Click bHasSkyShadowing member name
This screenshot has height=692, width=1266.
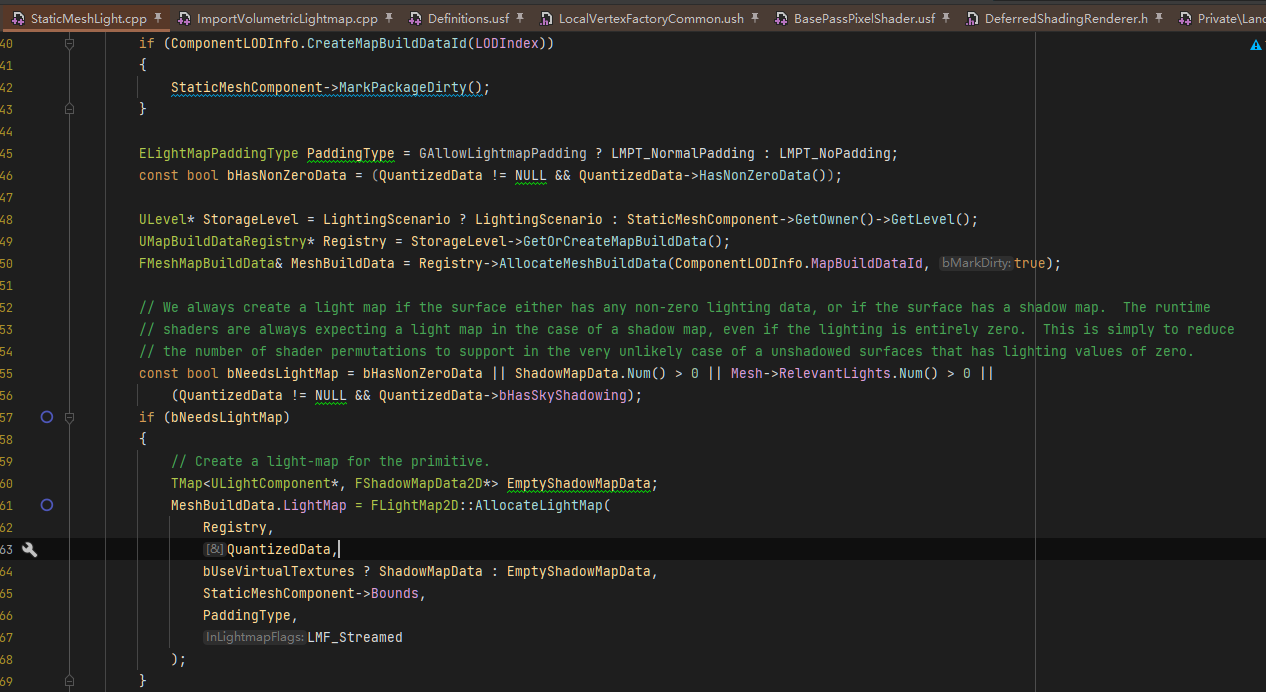point(563,395)
